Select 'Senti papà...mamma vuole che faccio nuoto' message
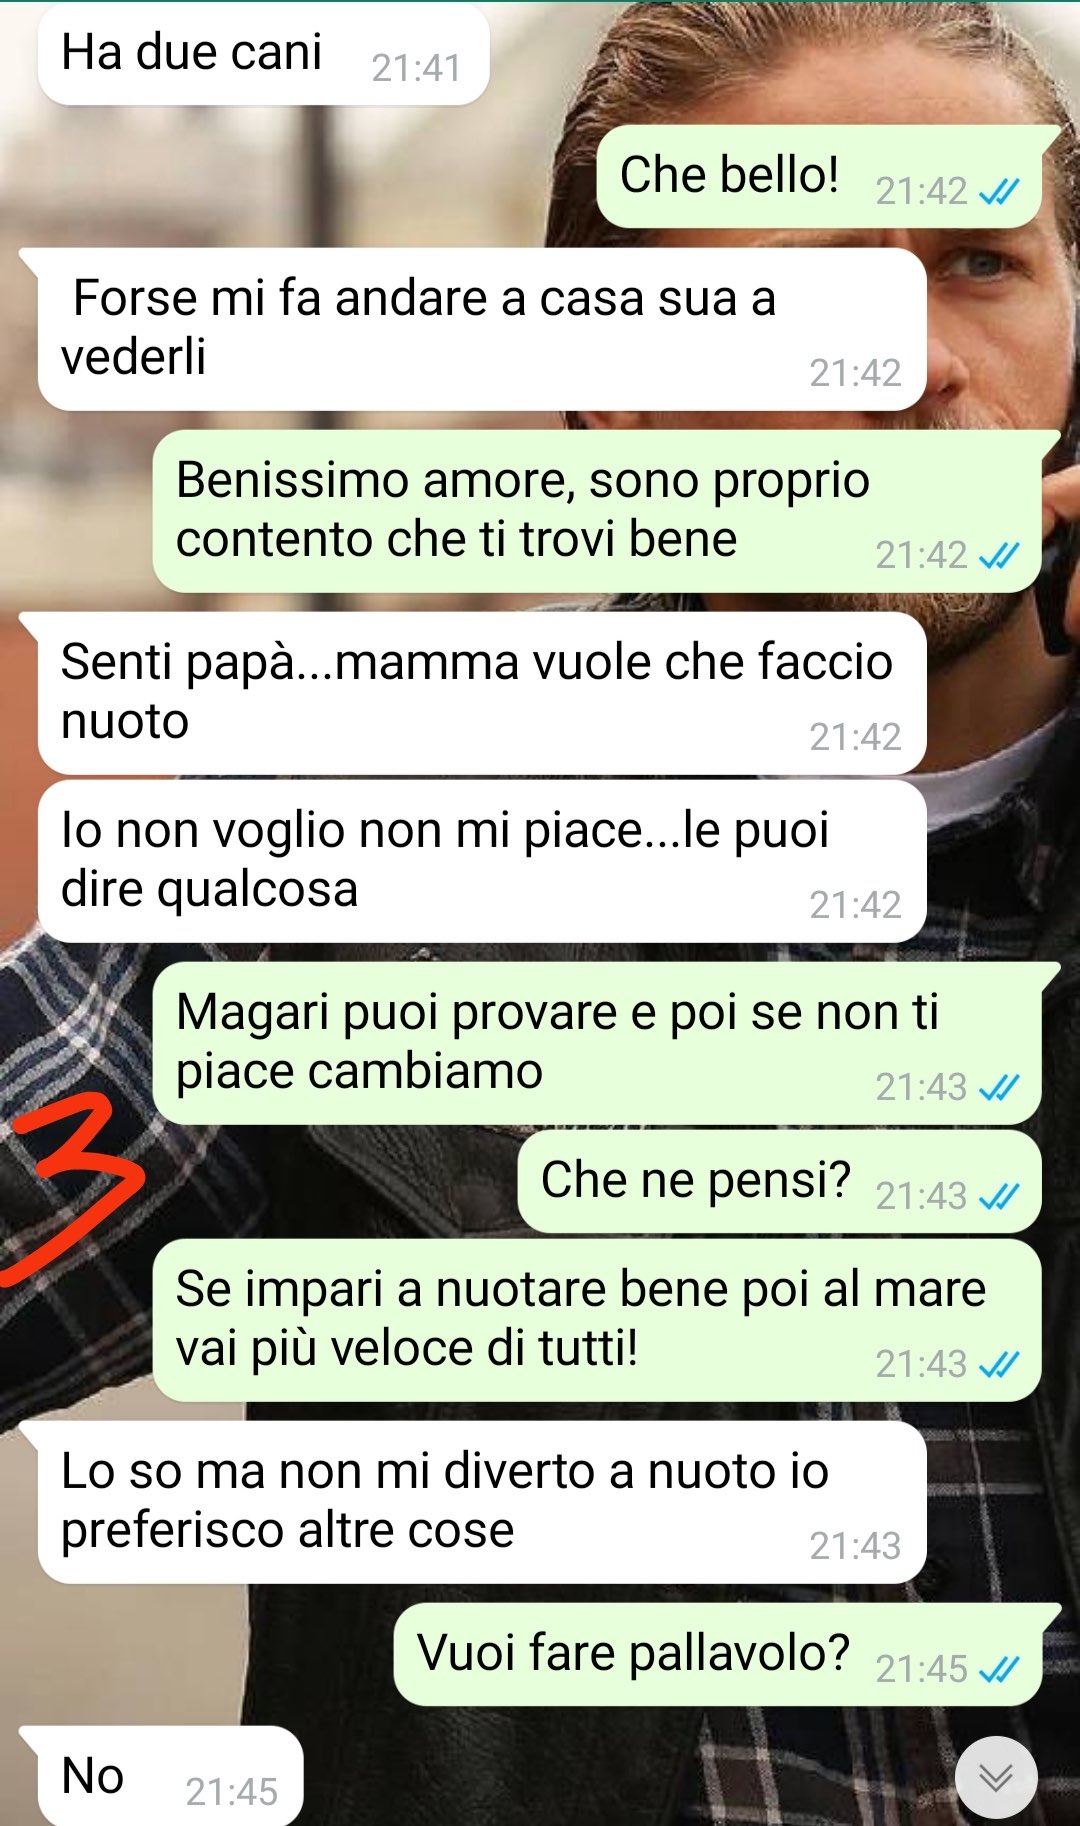Image resolution: width=1080 pixels, height=1826 pixels. pos(482,694)
